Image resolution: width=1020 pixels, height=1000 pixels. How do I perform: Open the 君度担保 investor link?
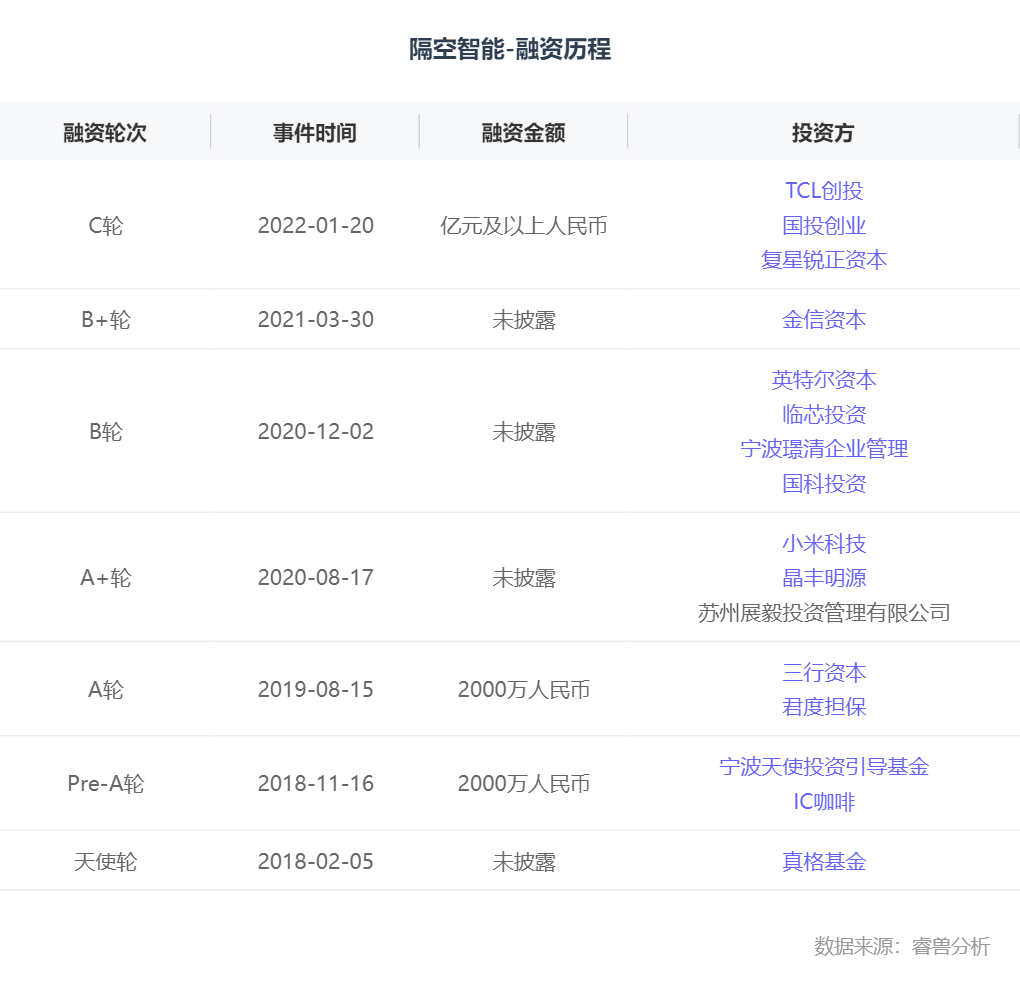(x=824, y=707)
